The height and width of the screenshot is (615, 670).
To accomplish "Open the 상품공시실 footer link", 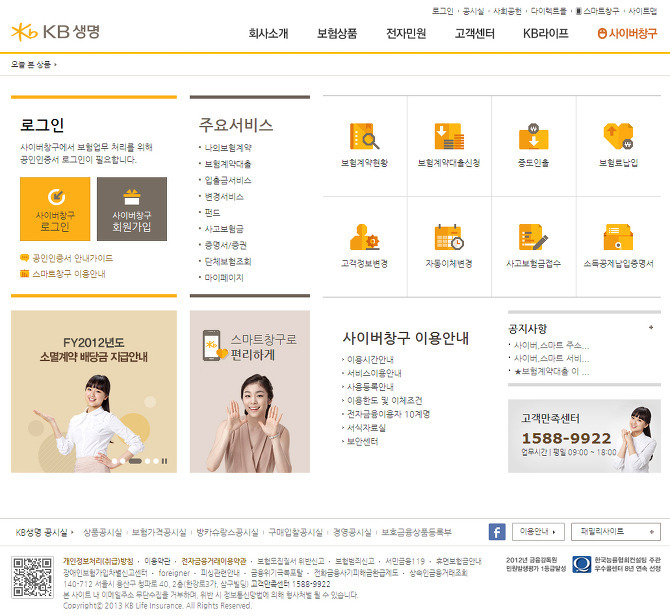I will (x=103, y=533).
